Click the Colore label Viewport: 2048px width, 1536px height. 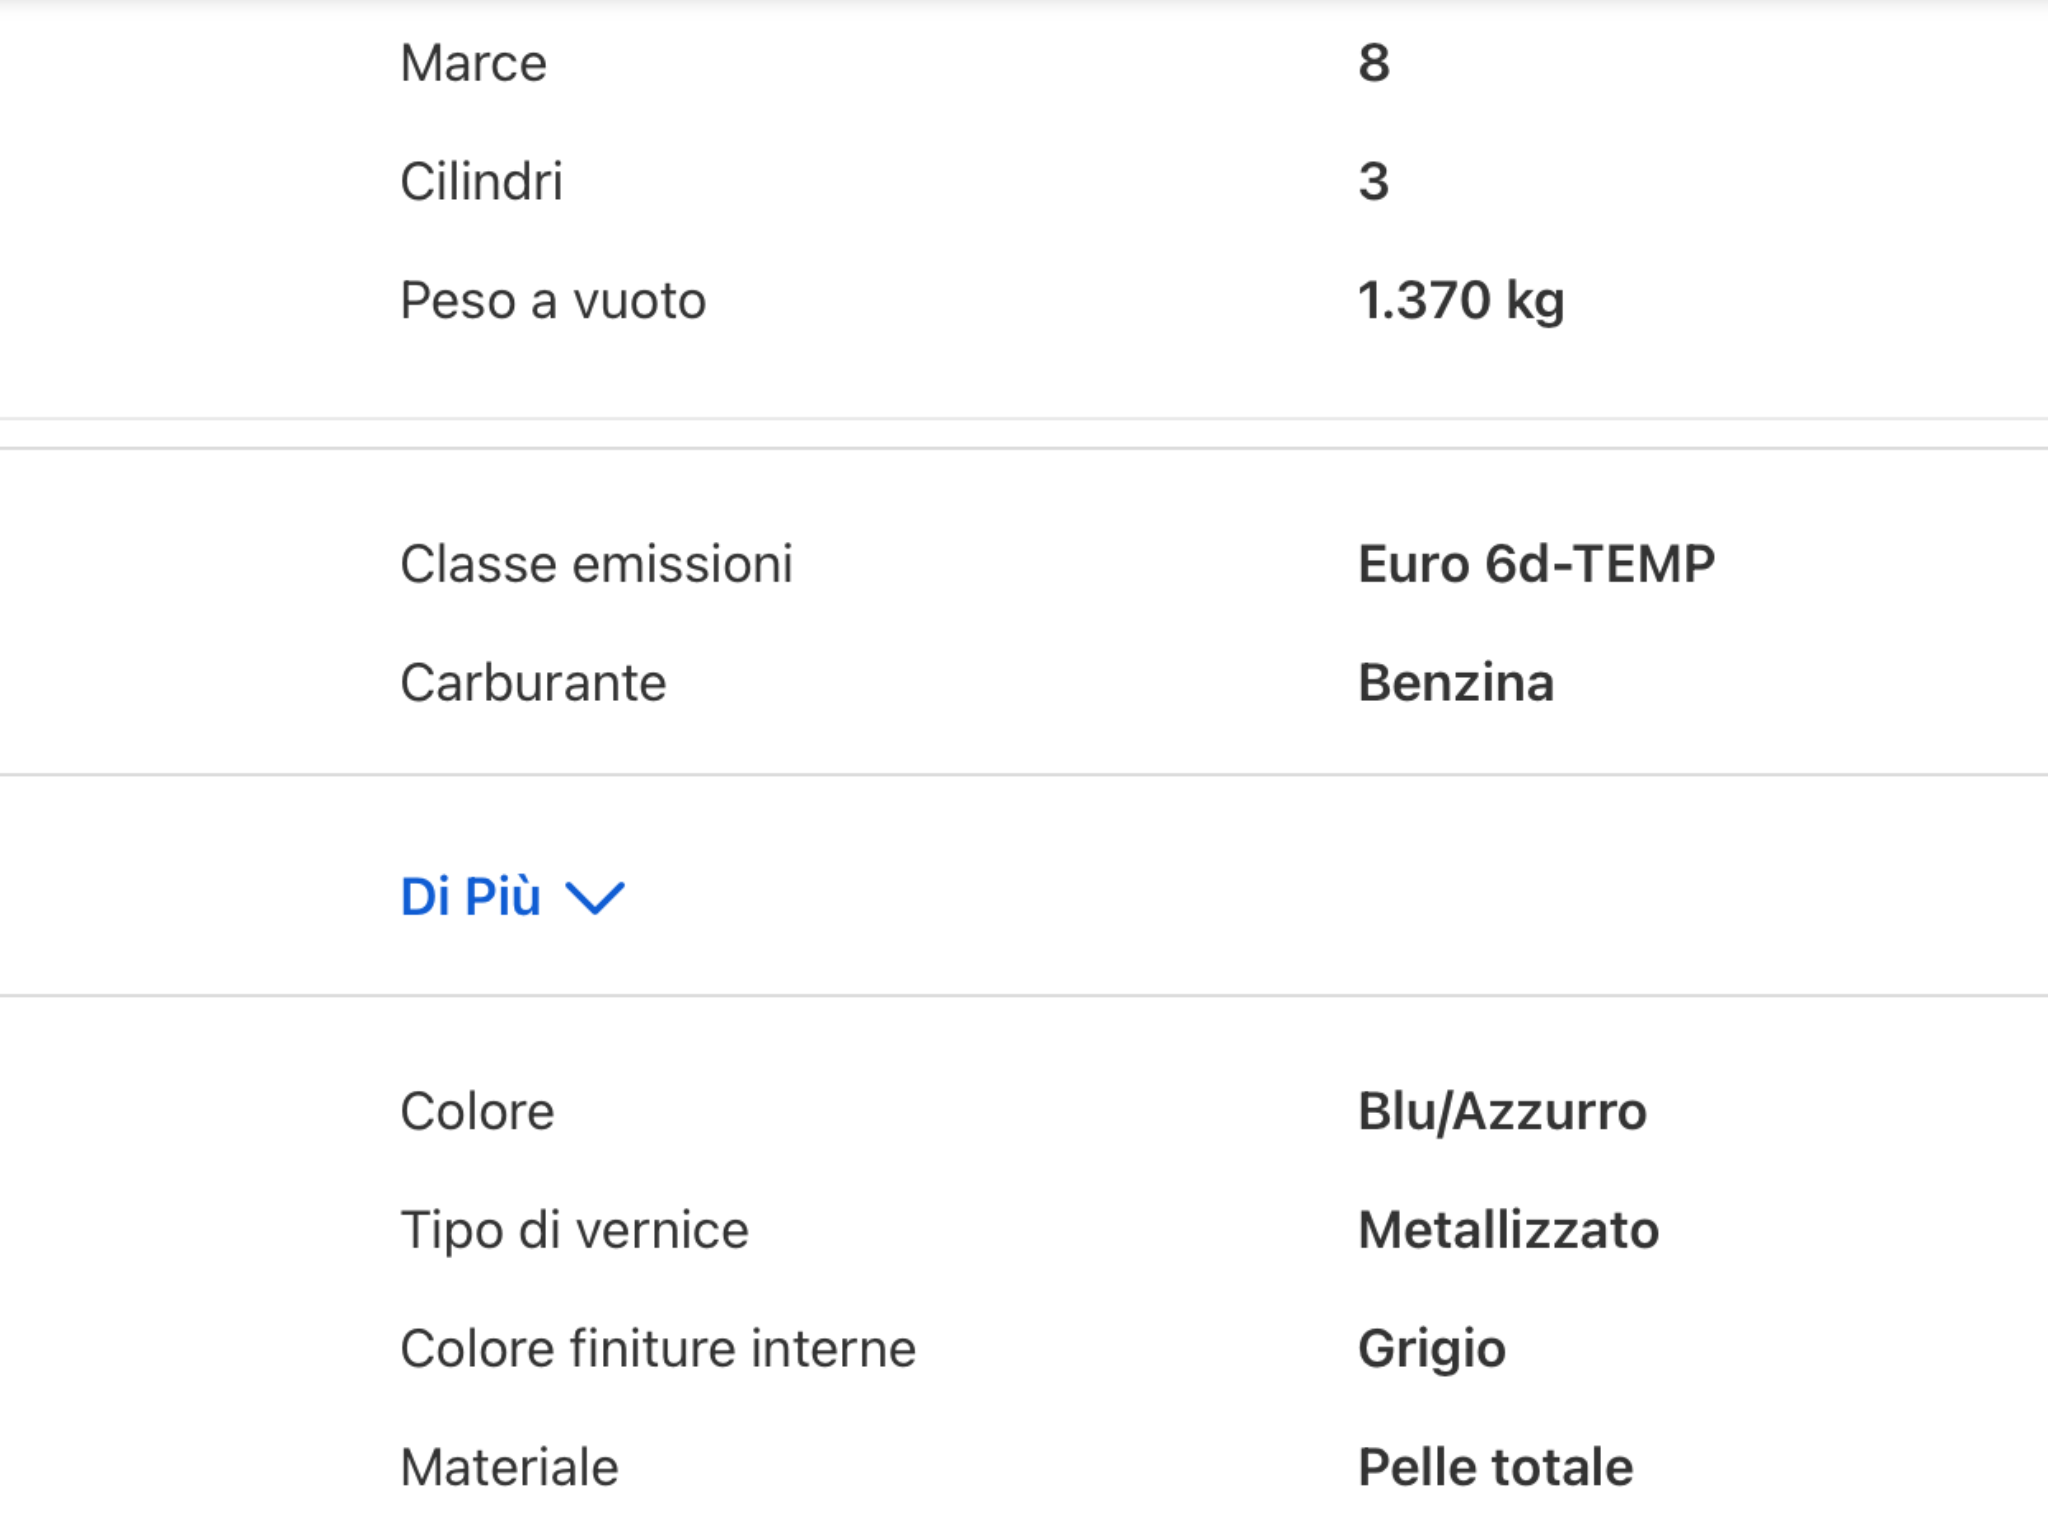(476, 1110)
